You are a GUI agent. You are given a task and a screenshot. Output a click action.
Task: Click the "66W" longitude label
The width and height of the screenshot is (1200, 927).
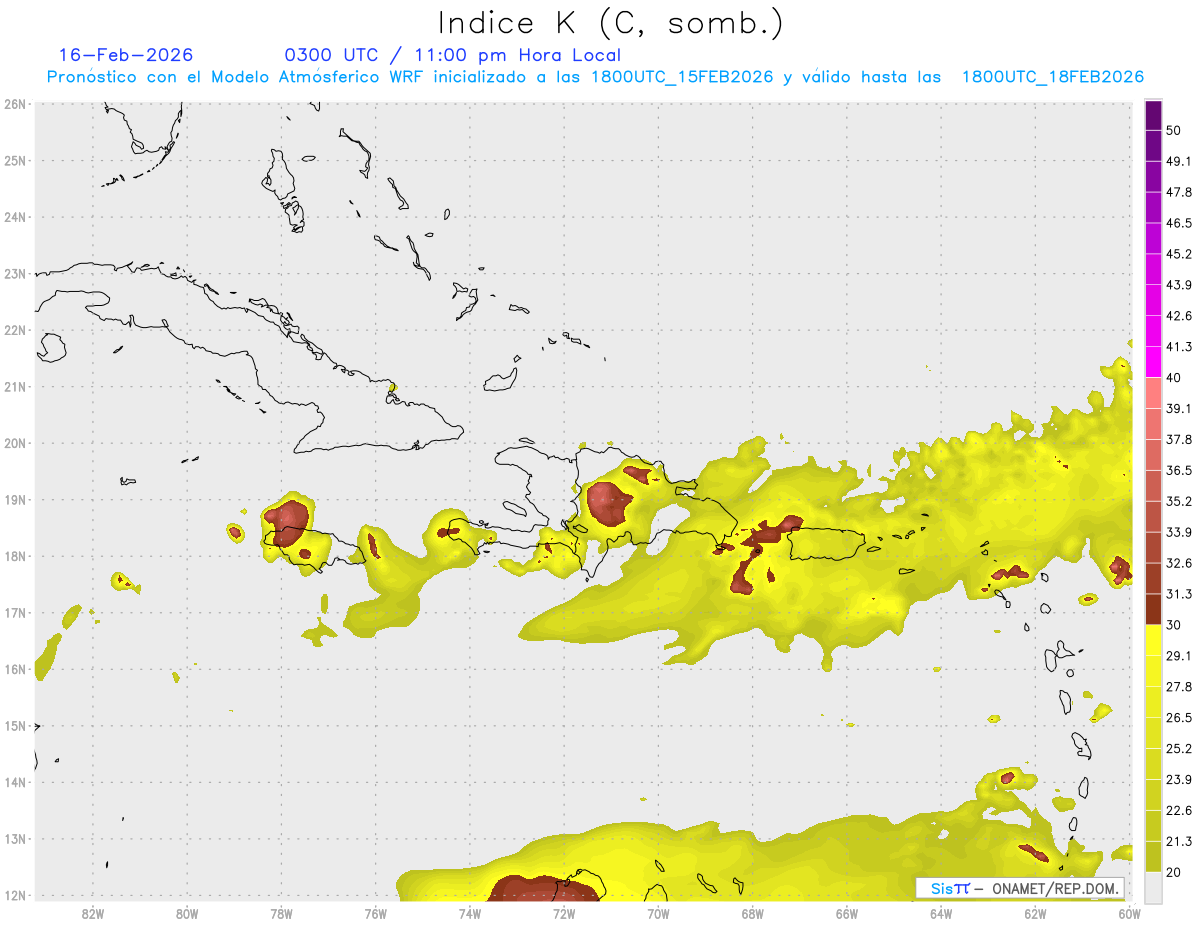point(847,913)
